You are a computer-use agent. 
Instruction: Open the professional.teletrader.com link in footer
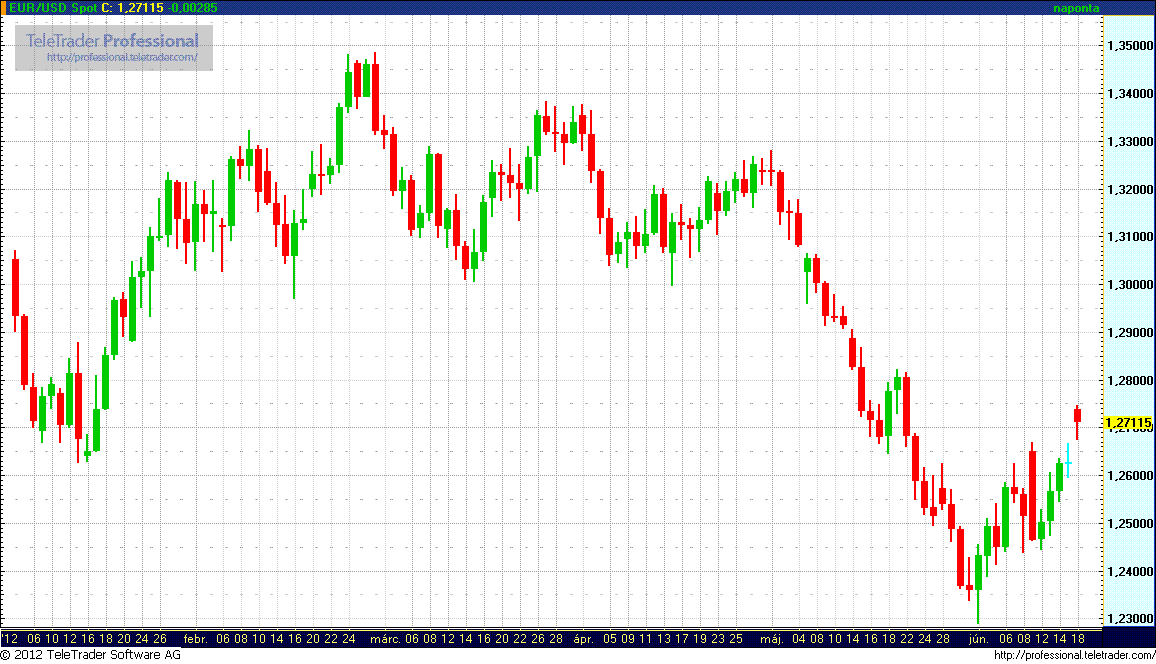(x=1074, y=655)
